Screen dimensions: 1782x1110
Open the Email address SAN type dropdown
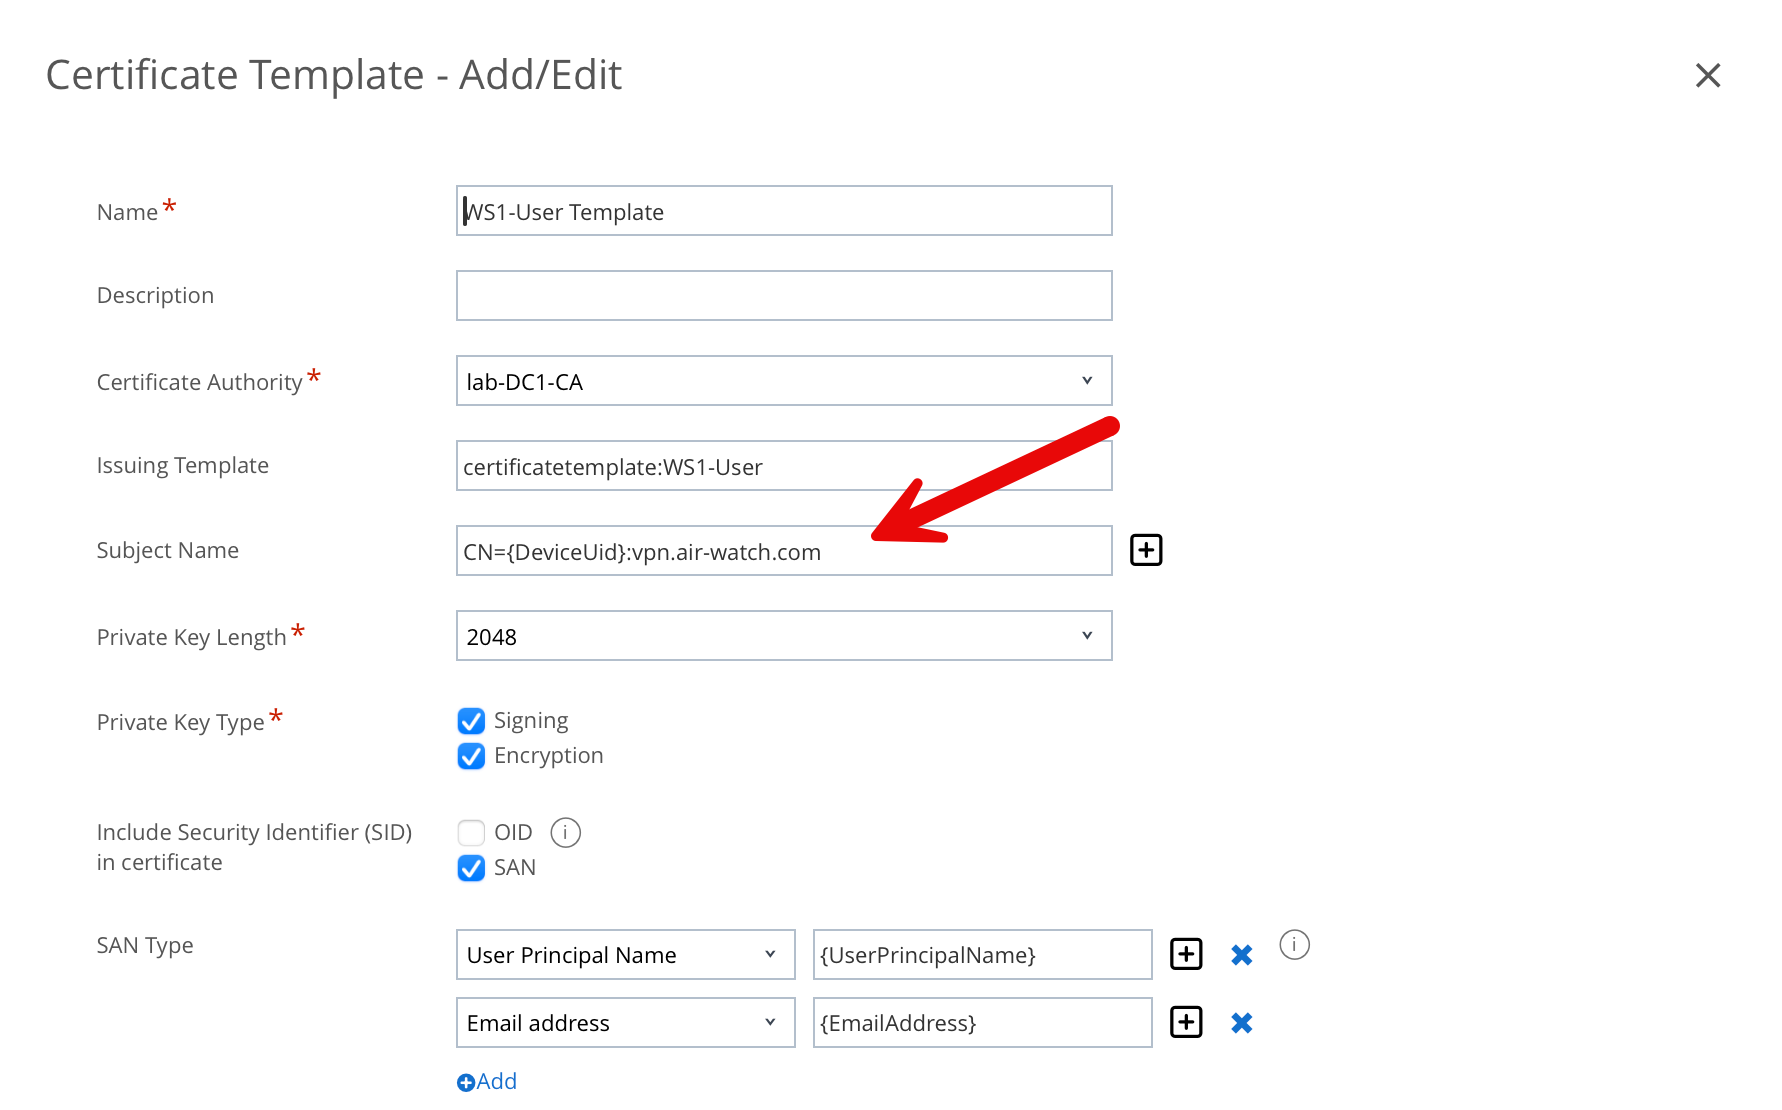pos(625,1023)
